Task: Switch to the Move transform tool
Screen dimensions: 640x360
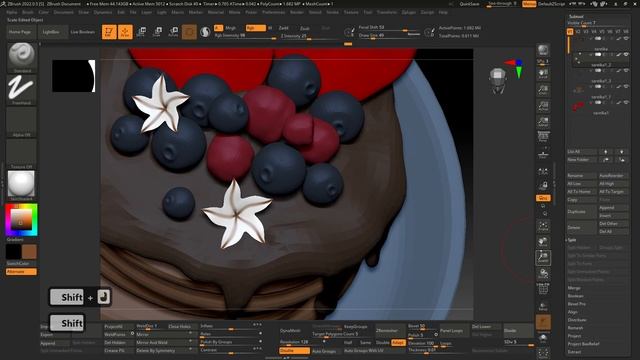Action: coord(141,32)
